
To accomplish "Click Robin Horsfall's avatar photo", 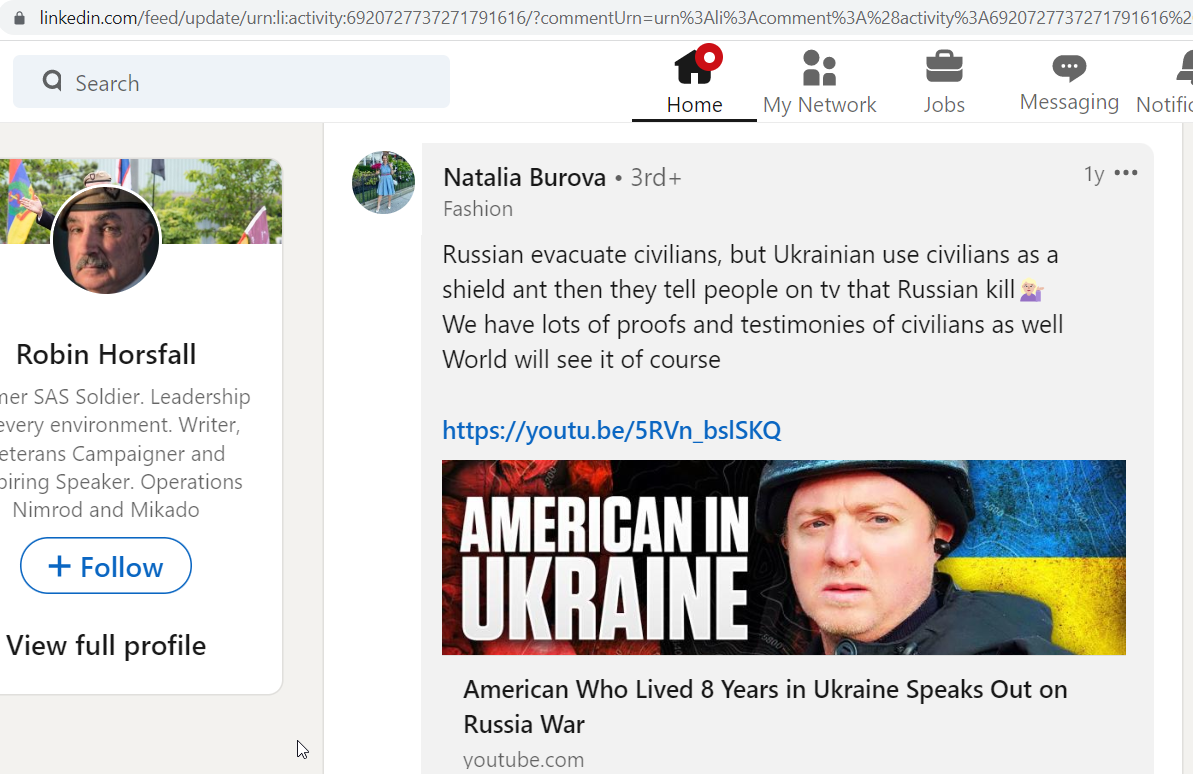I will click(x=106, y=240).
